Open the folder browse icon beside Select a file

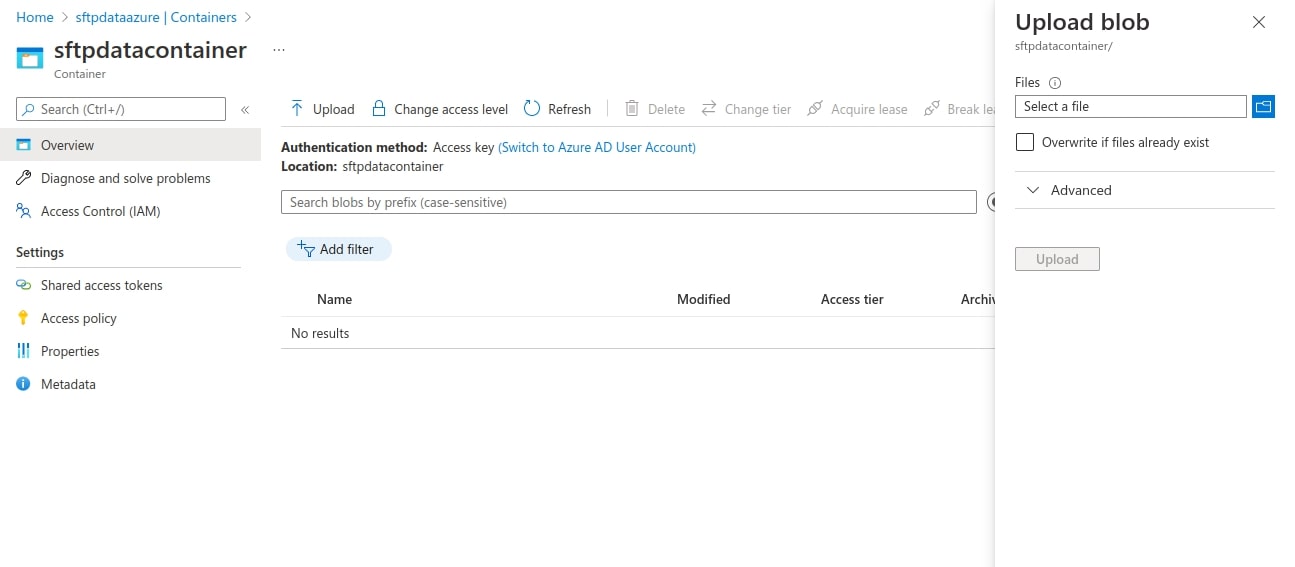click(x=1263, y=106)
